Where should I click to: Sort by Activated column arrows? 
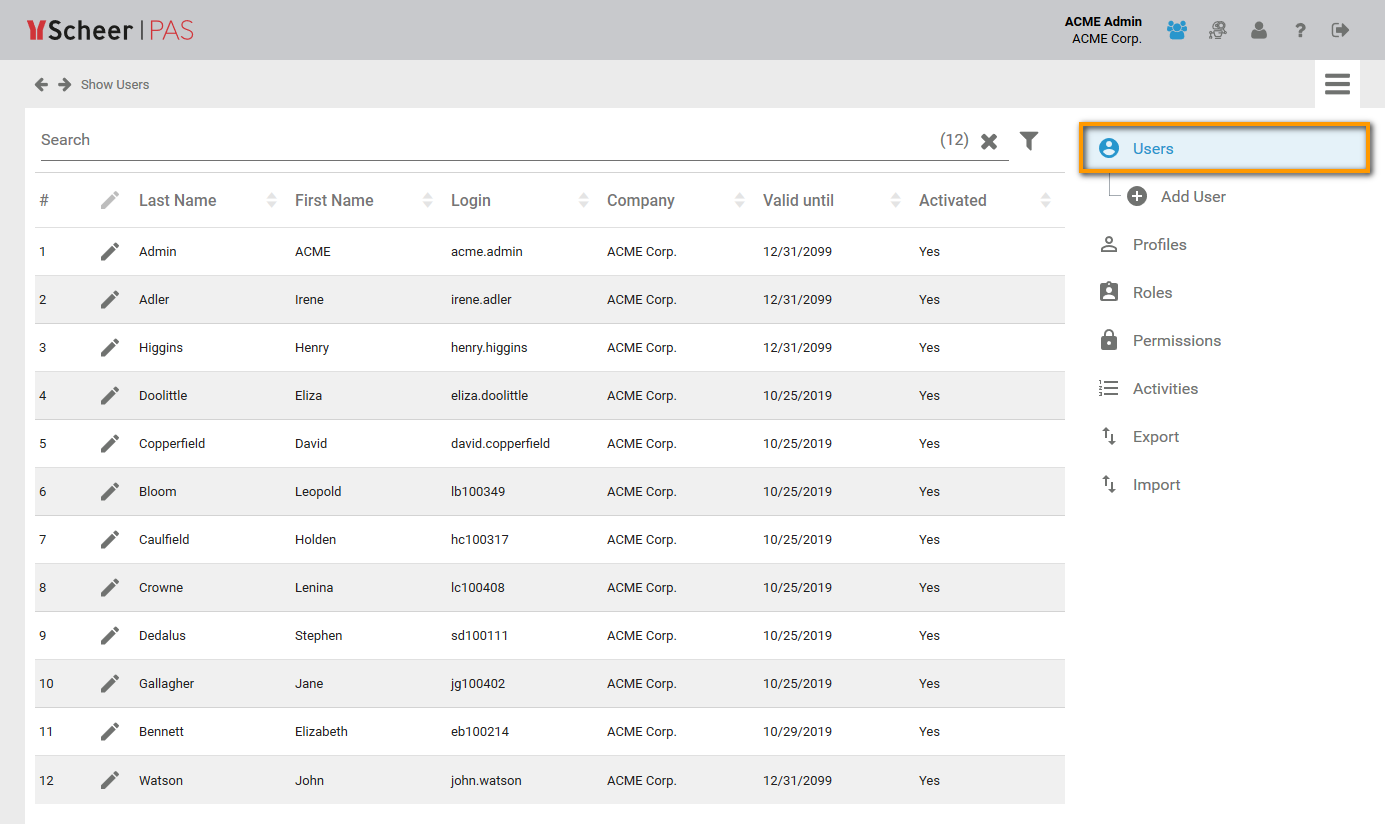click(x=1045, y=201)
